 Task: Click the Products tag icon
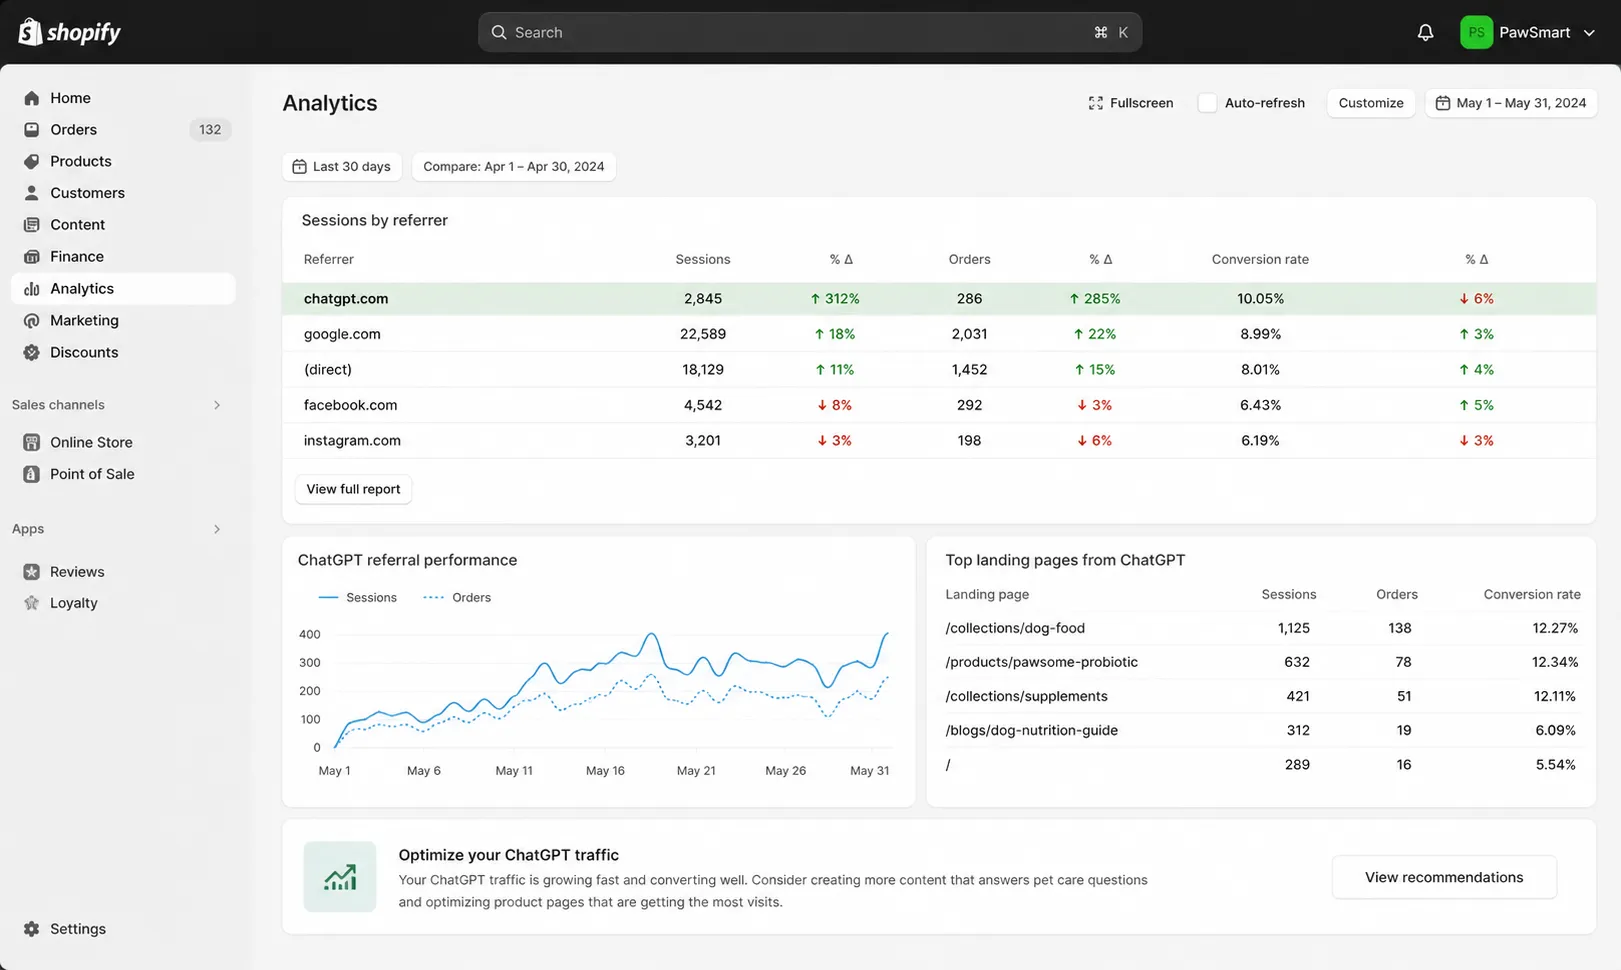32,161
